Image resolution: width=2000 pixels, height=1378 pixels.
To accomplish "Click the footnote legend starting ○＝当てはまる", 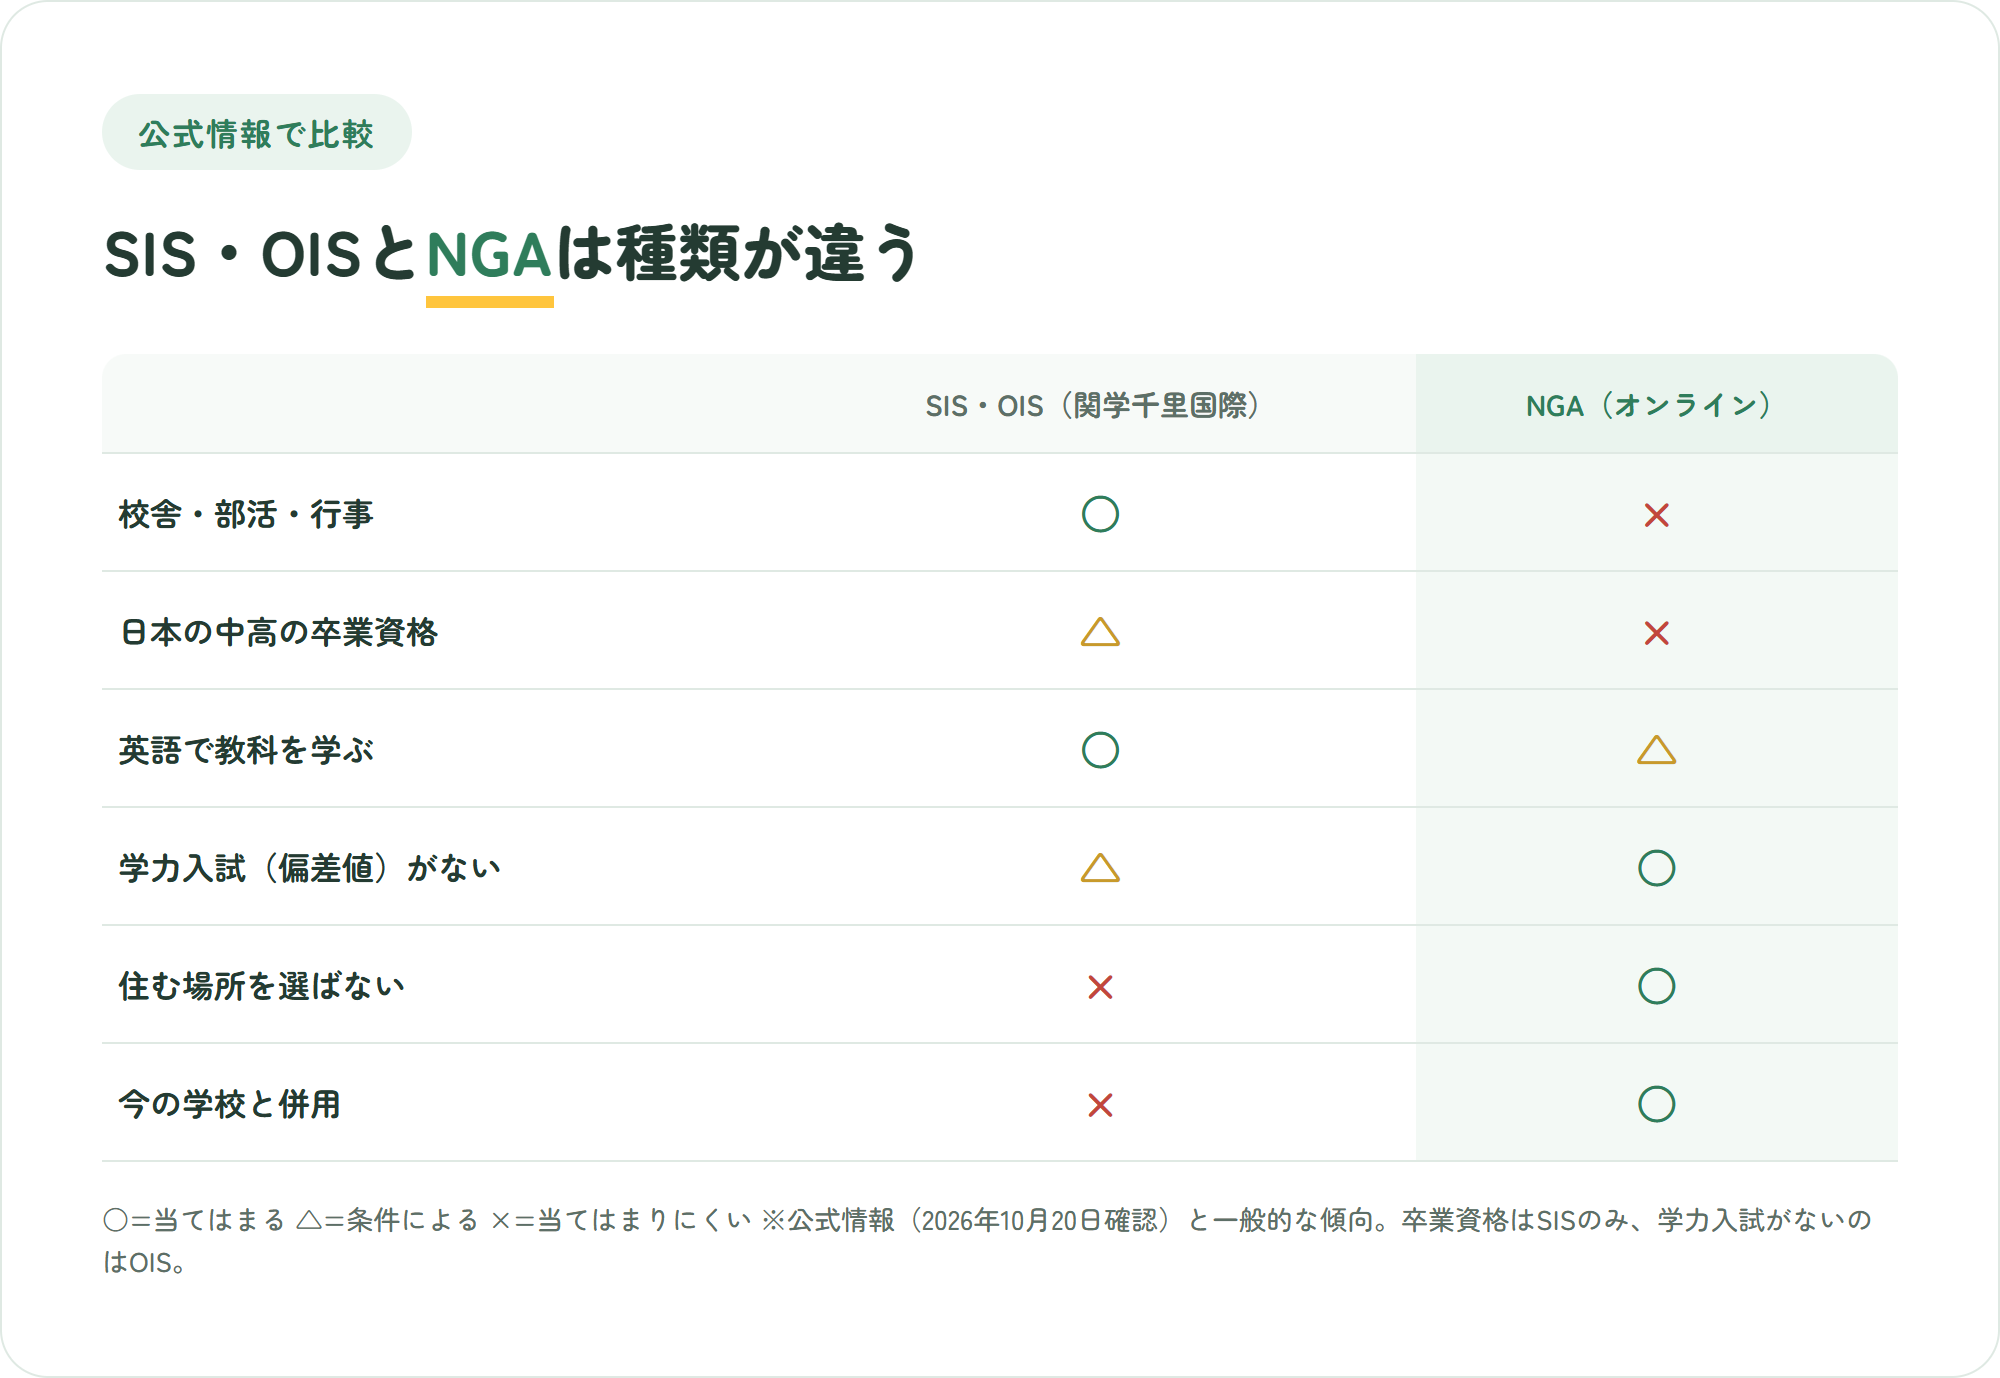I will (986, 1240).
